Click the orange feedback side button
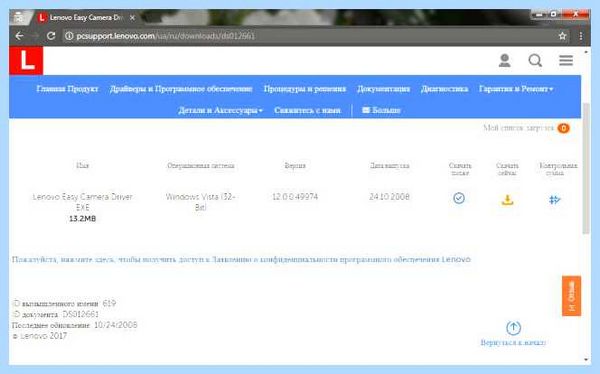 (x=571, y=296)
